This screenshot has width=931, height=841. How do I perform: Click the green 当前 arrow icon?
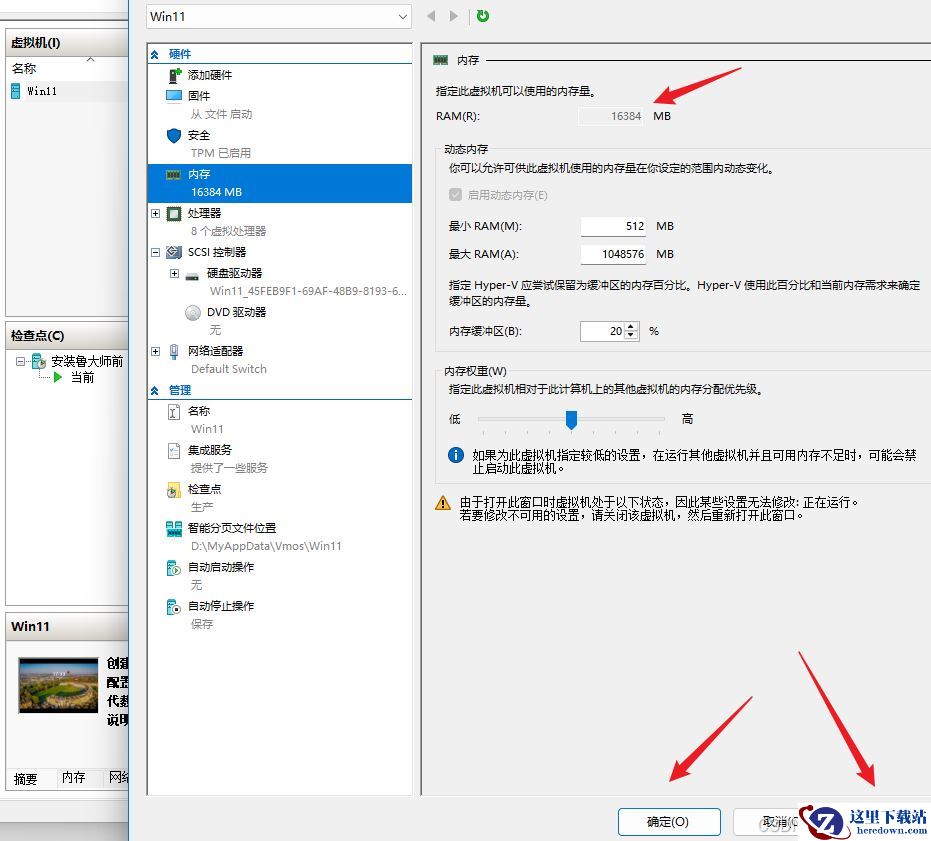coord(58,377)
